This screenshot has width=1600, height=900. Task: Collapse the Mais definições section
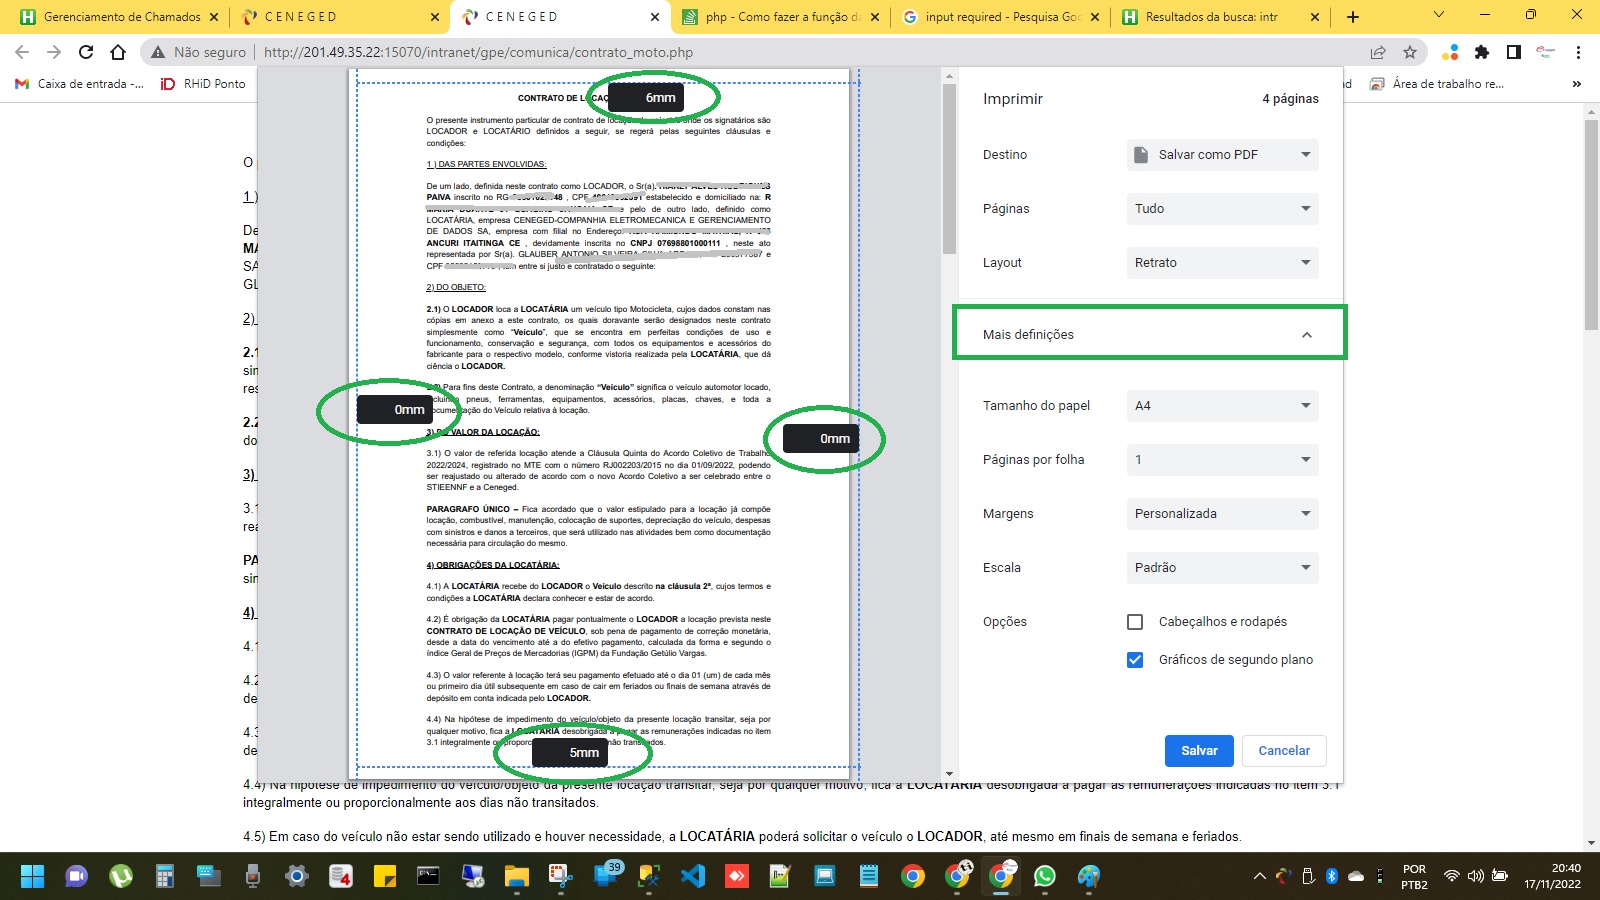(x=1306, y=335)
